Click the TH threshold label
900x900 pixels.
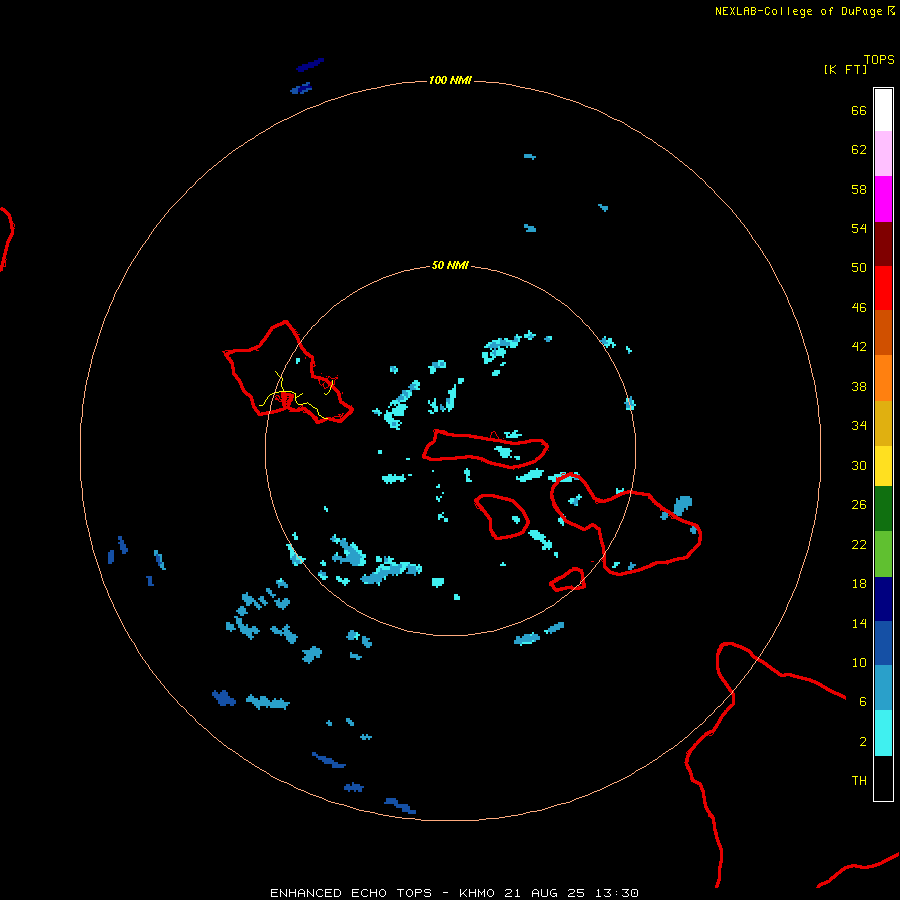[859, 780]
